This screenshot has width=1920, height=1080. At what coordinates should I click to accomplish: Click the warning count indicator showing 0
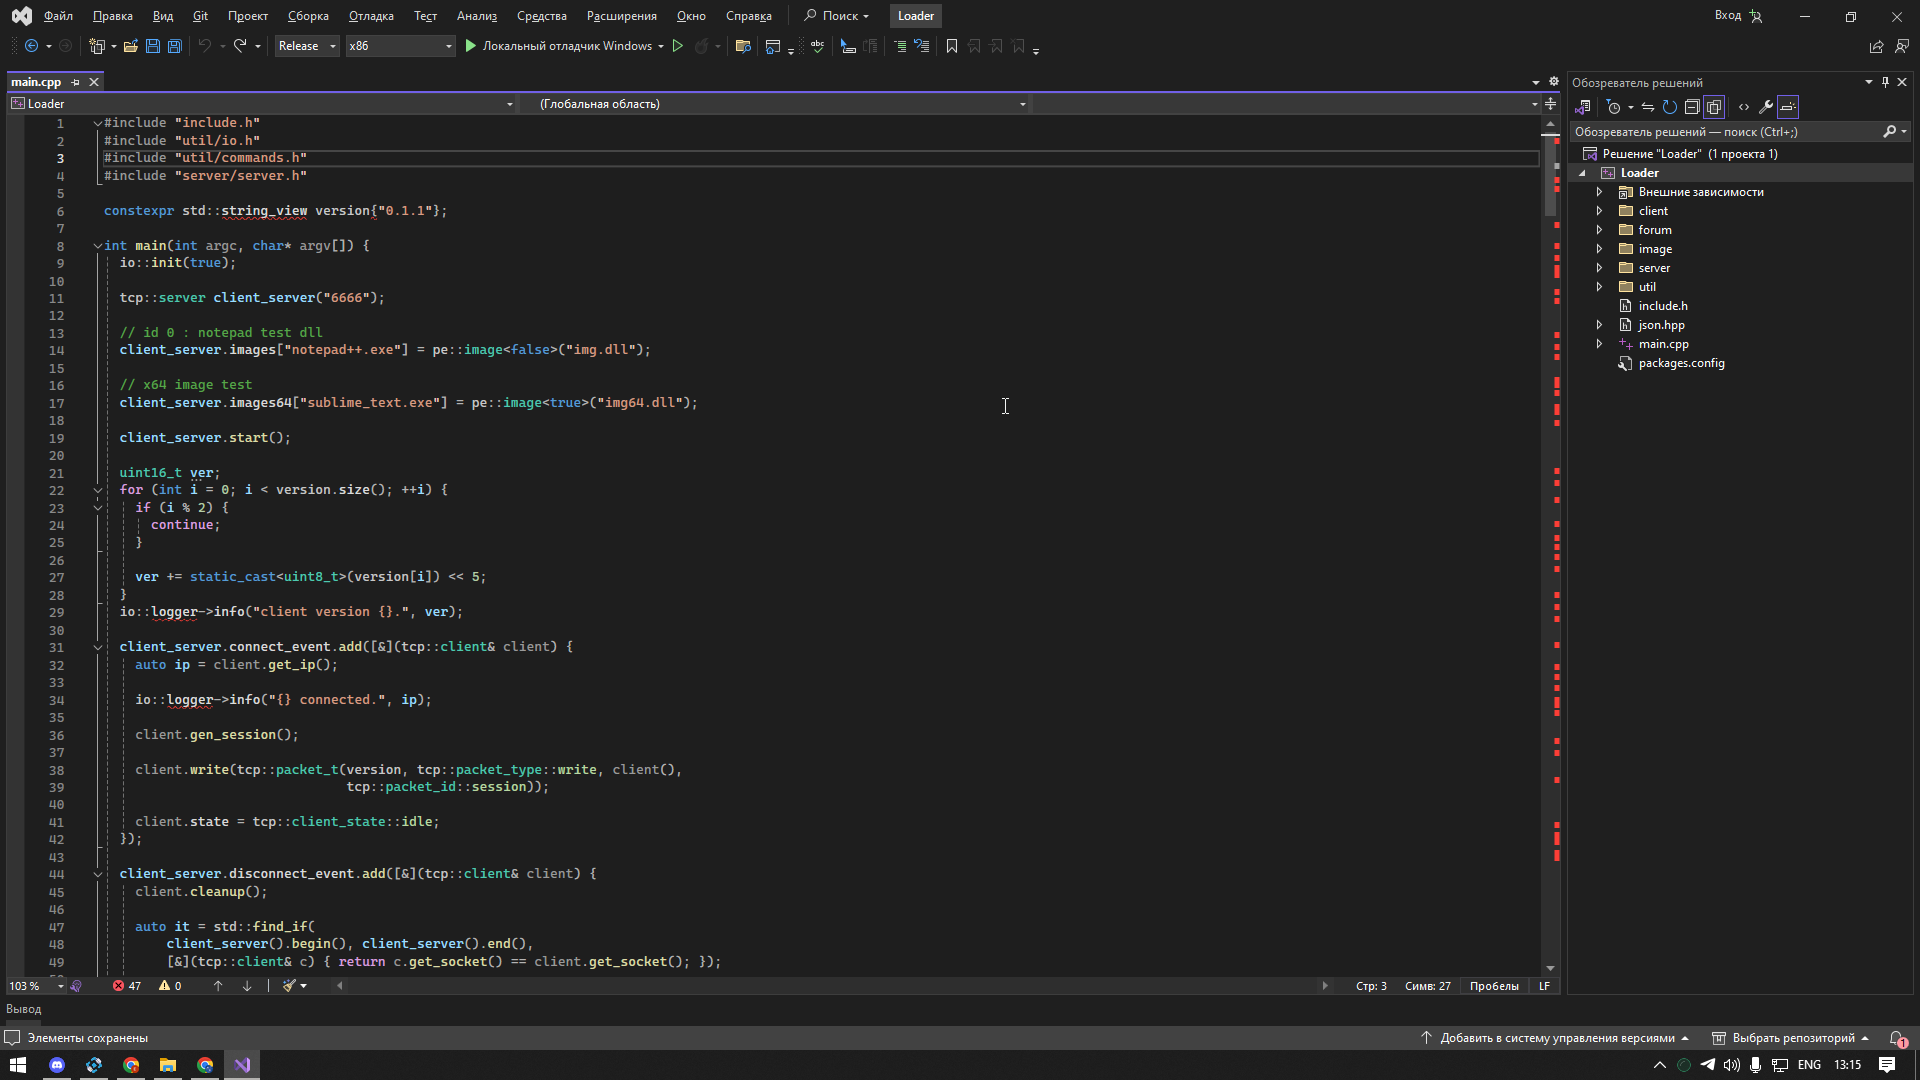tap(171, 986)
